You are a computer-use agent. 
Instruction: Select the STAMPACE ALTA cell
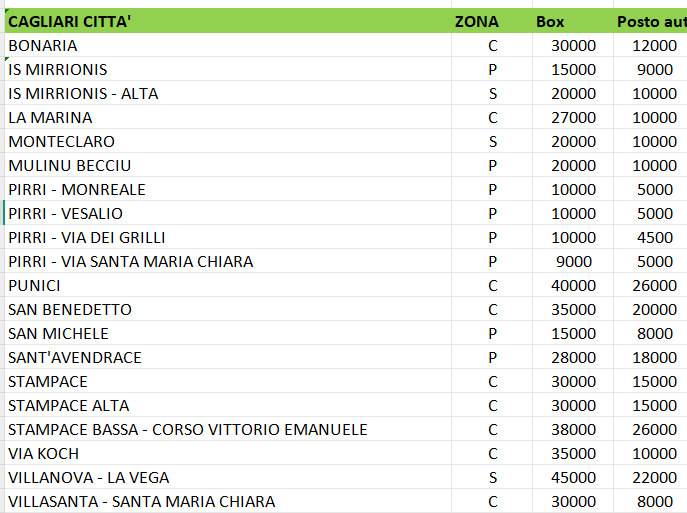tap(69, 405)
